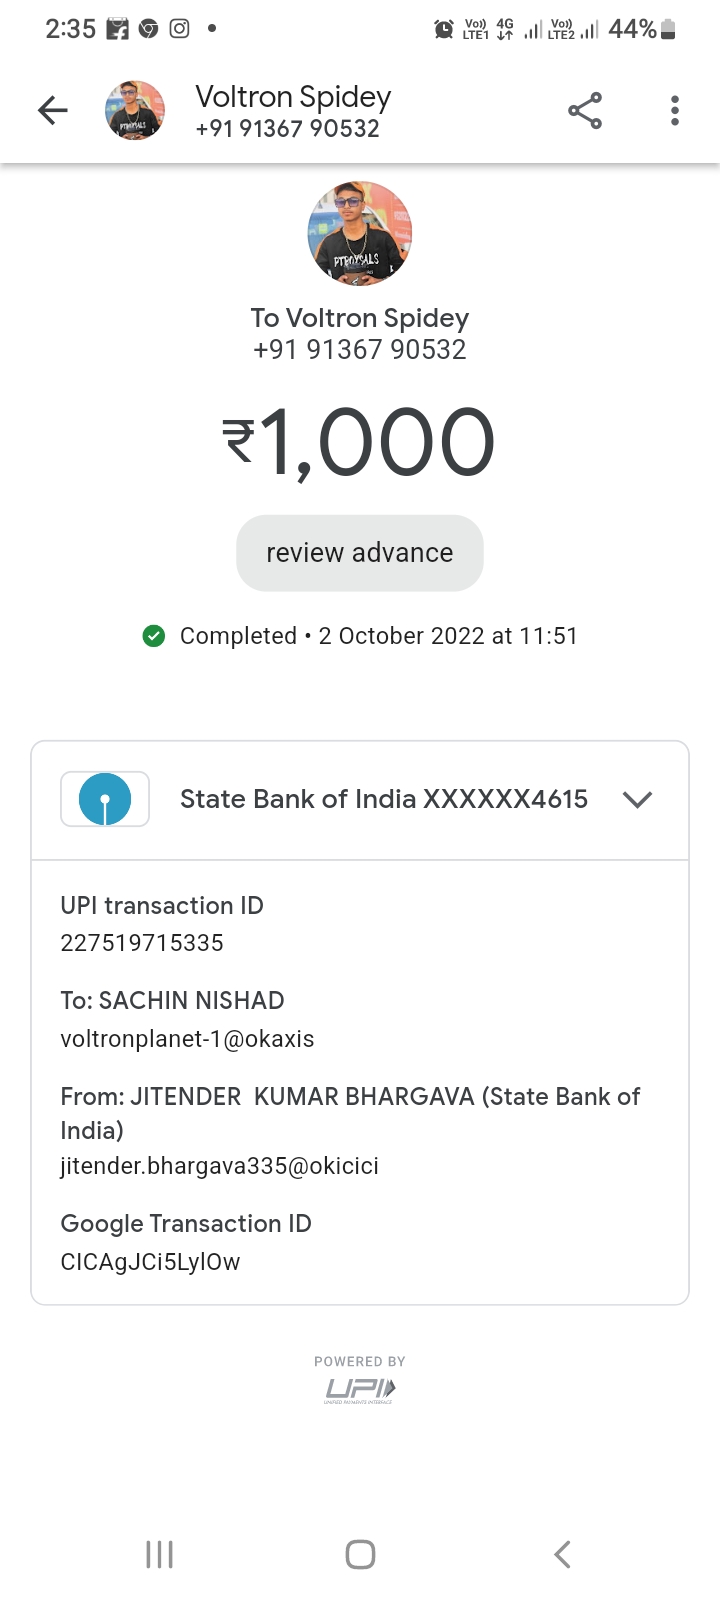Viewport: 720px width, 1600px height.
Task: Tap the large recipient profile picture
Action: tap(360, 233)
